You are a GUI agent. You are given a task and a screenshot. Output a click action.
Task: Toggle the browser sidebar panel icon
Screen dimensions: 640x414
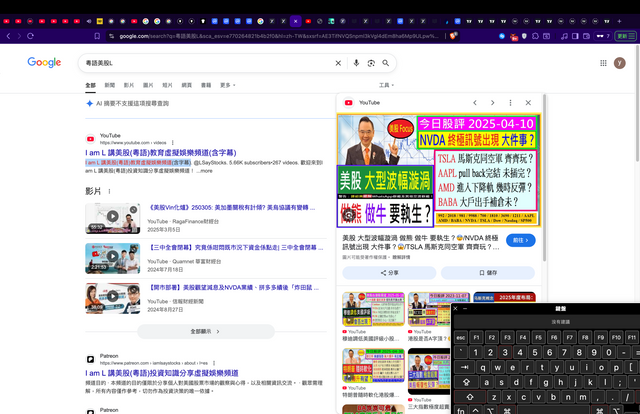(x=575, y=36)
